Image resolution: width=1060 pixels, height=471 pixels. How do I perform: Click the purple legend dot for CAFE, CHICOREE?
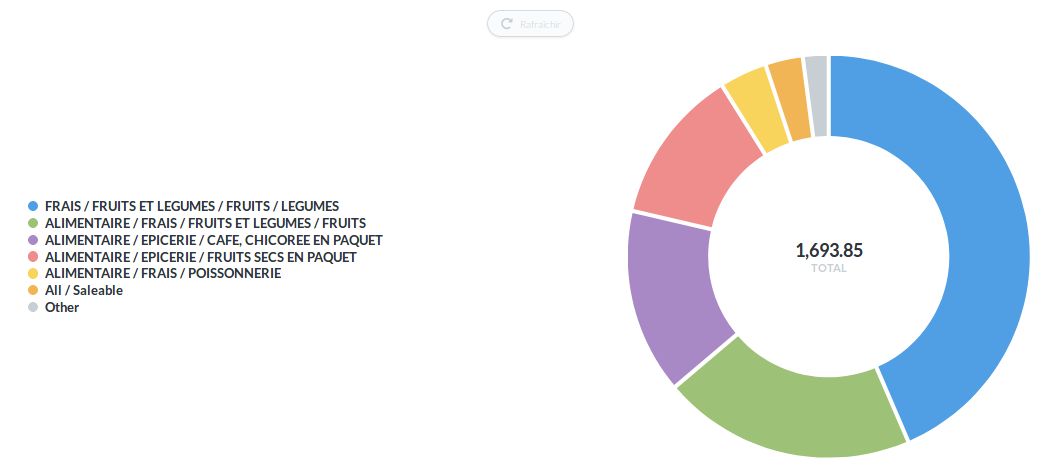click(x=33, y=240)
